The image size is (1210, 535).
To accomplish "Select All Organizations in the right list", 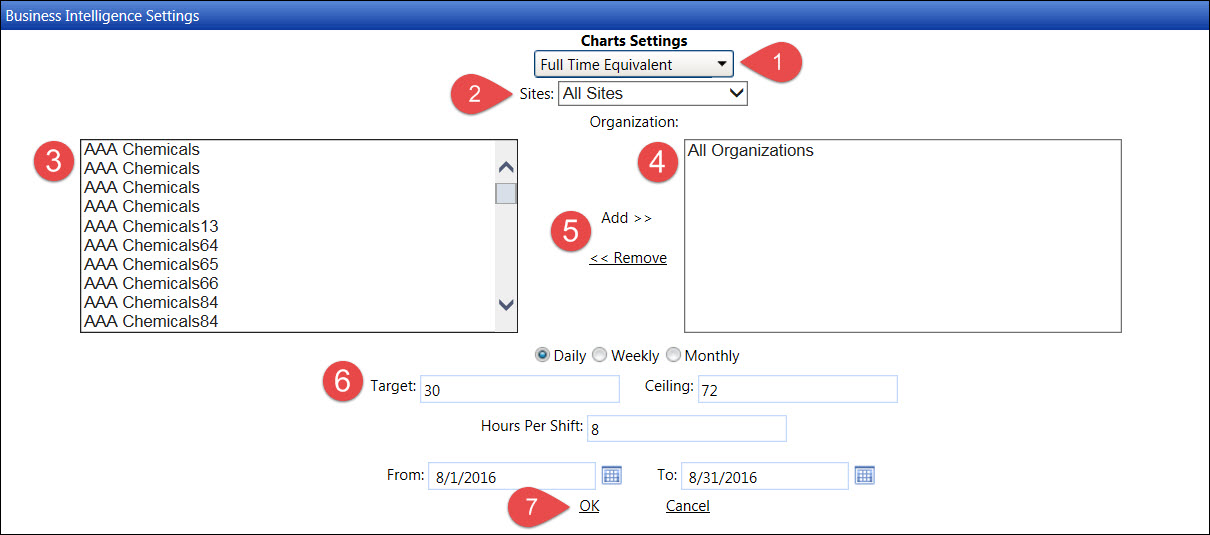I will point(751,151).
